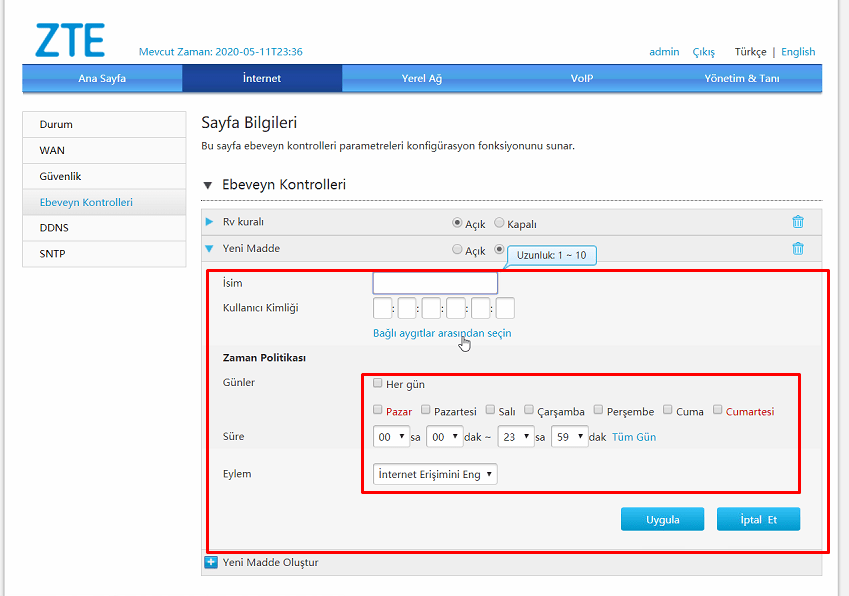Check the Cumartesi checkbox
This screenshot has width=849, height=596.
[717, 409]
